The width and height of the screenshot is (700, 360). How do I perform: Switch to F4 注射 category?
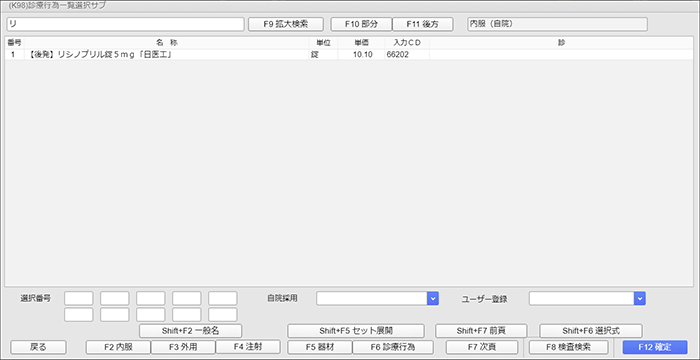click(248, 347)
